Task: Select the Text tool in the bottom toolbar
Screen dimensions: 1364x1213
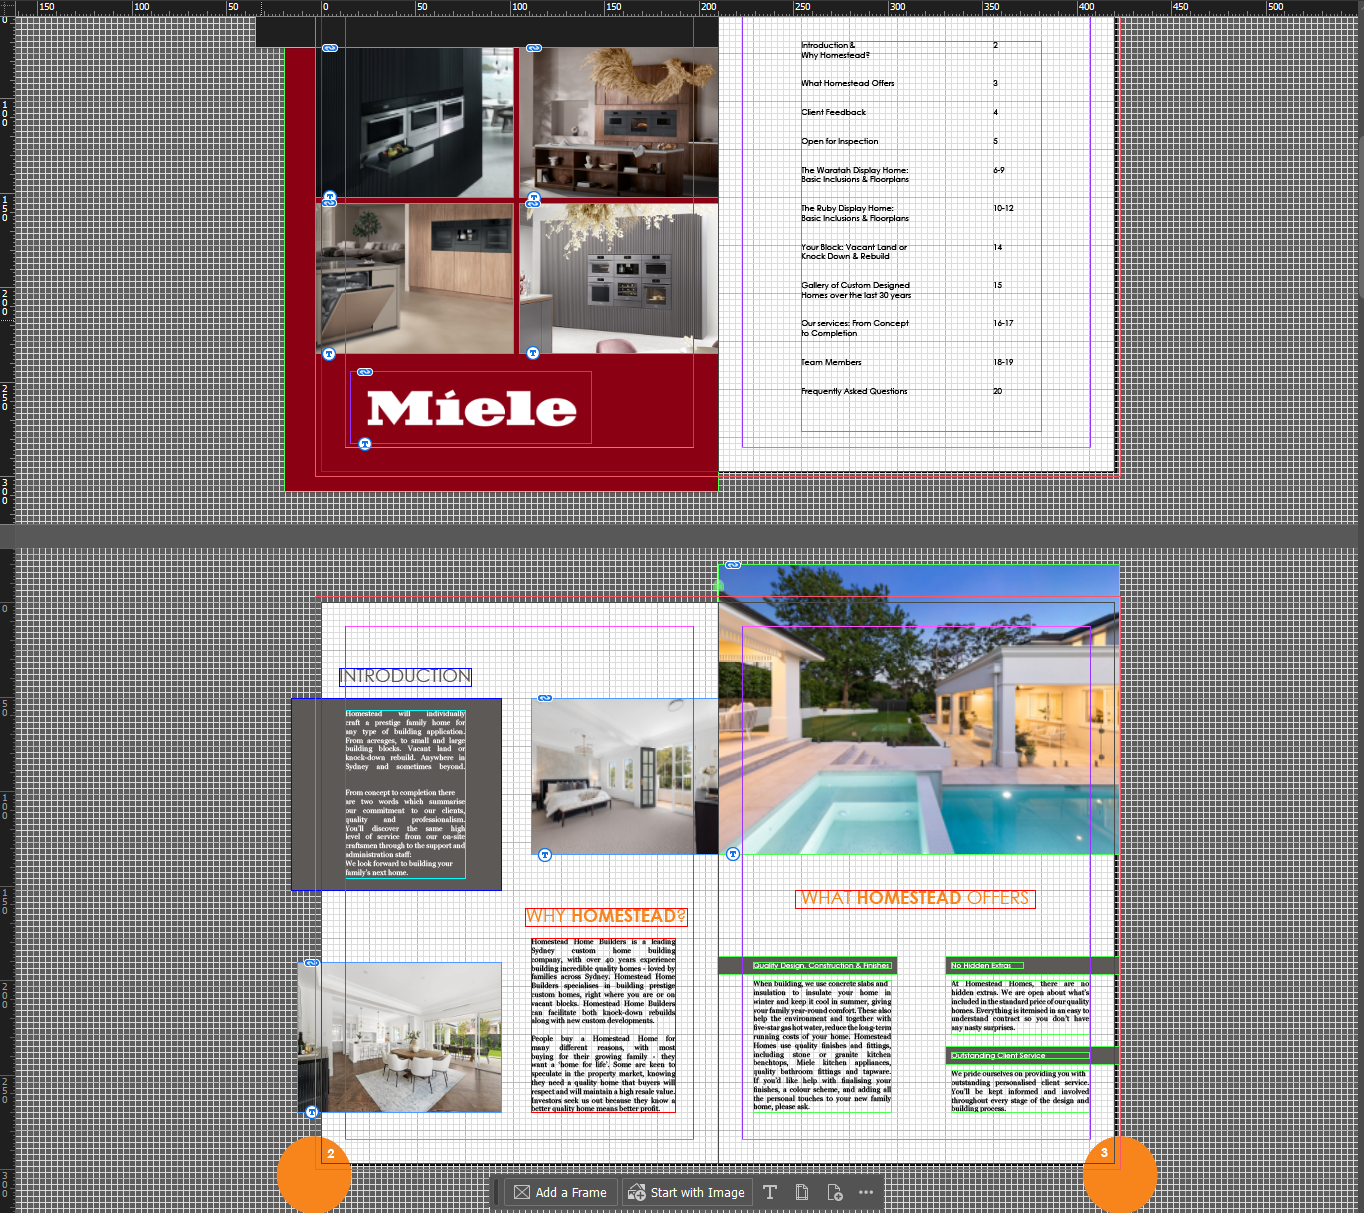Action: point(770,1192)
